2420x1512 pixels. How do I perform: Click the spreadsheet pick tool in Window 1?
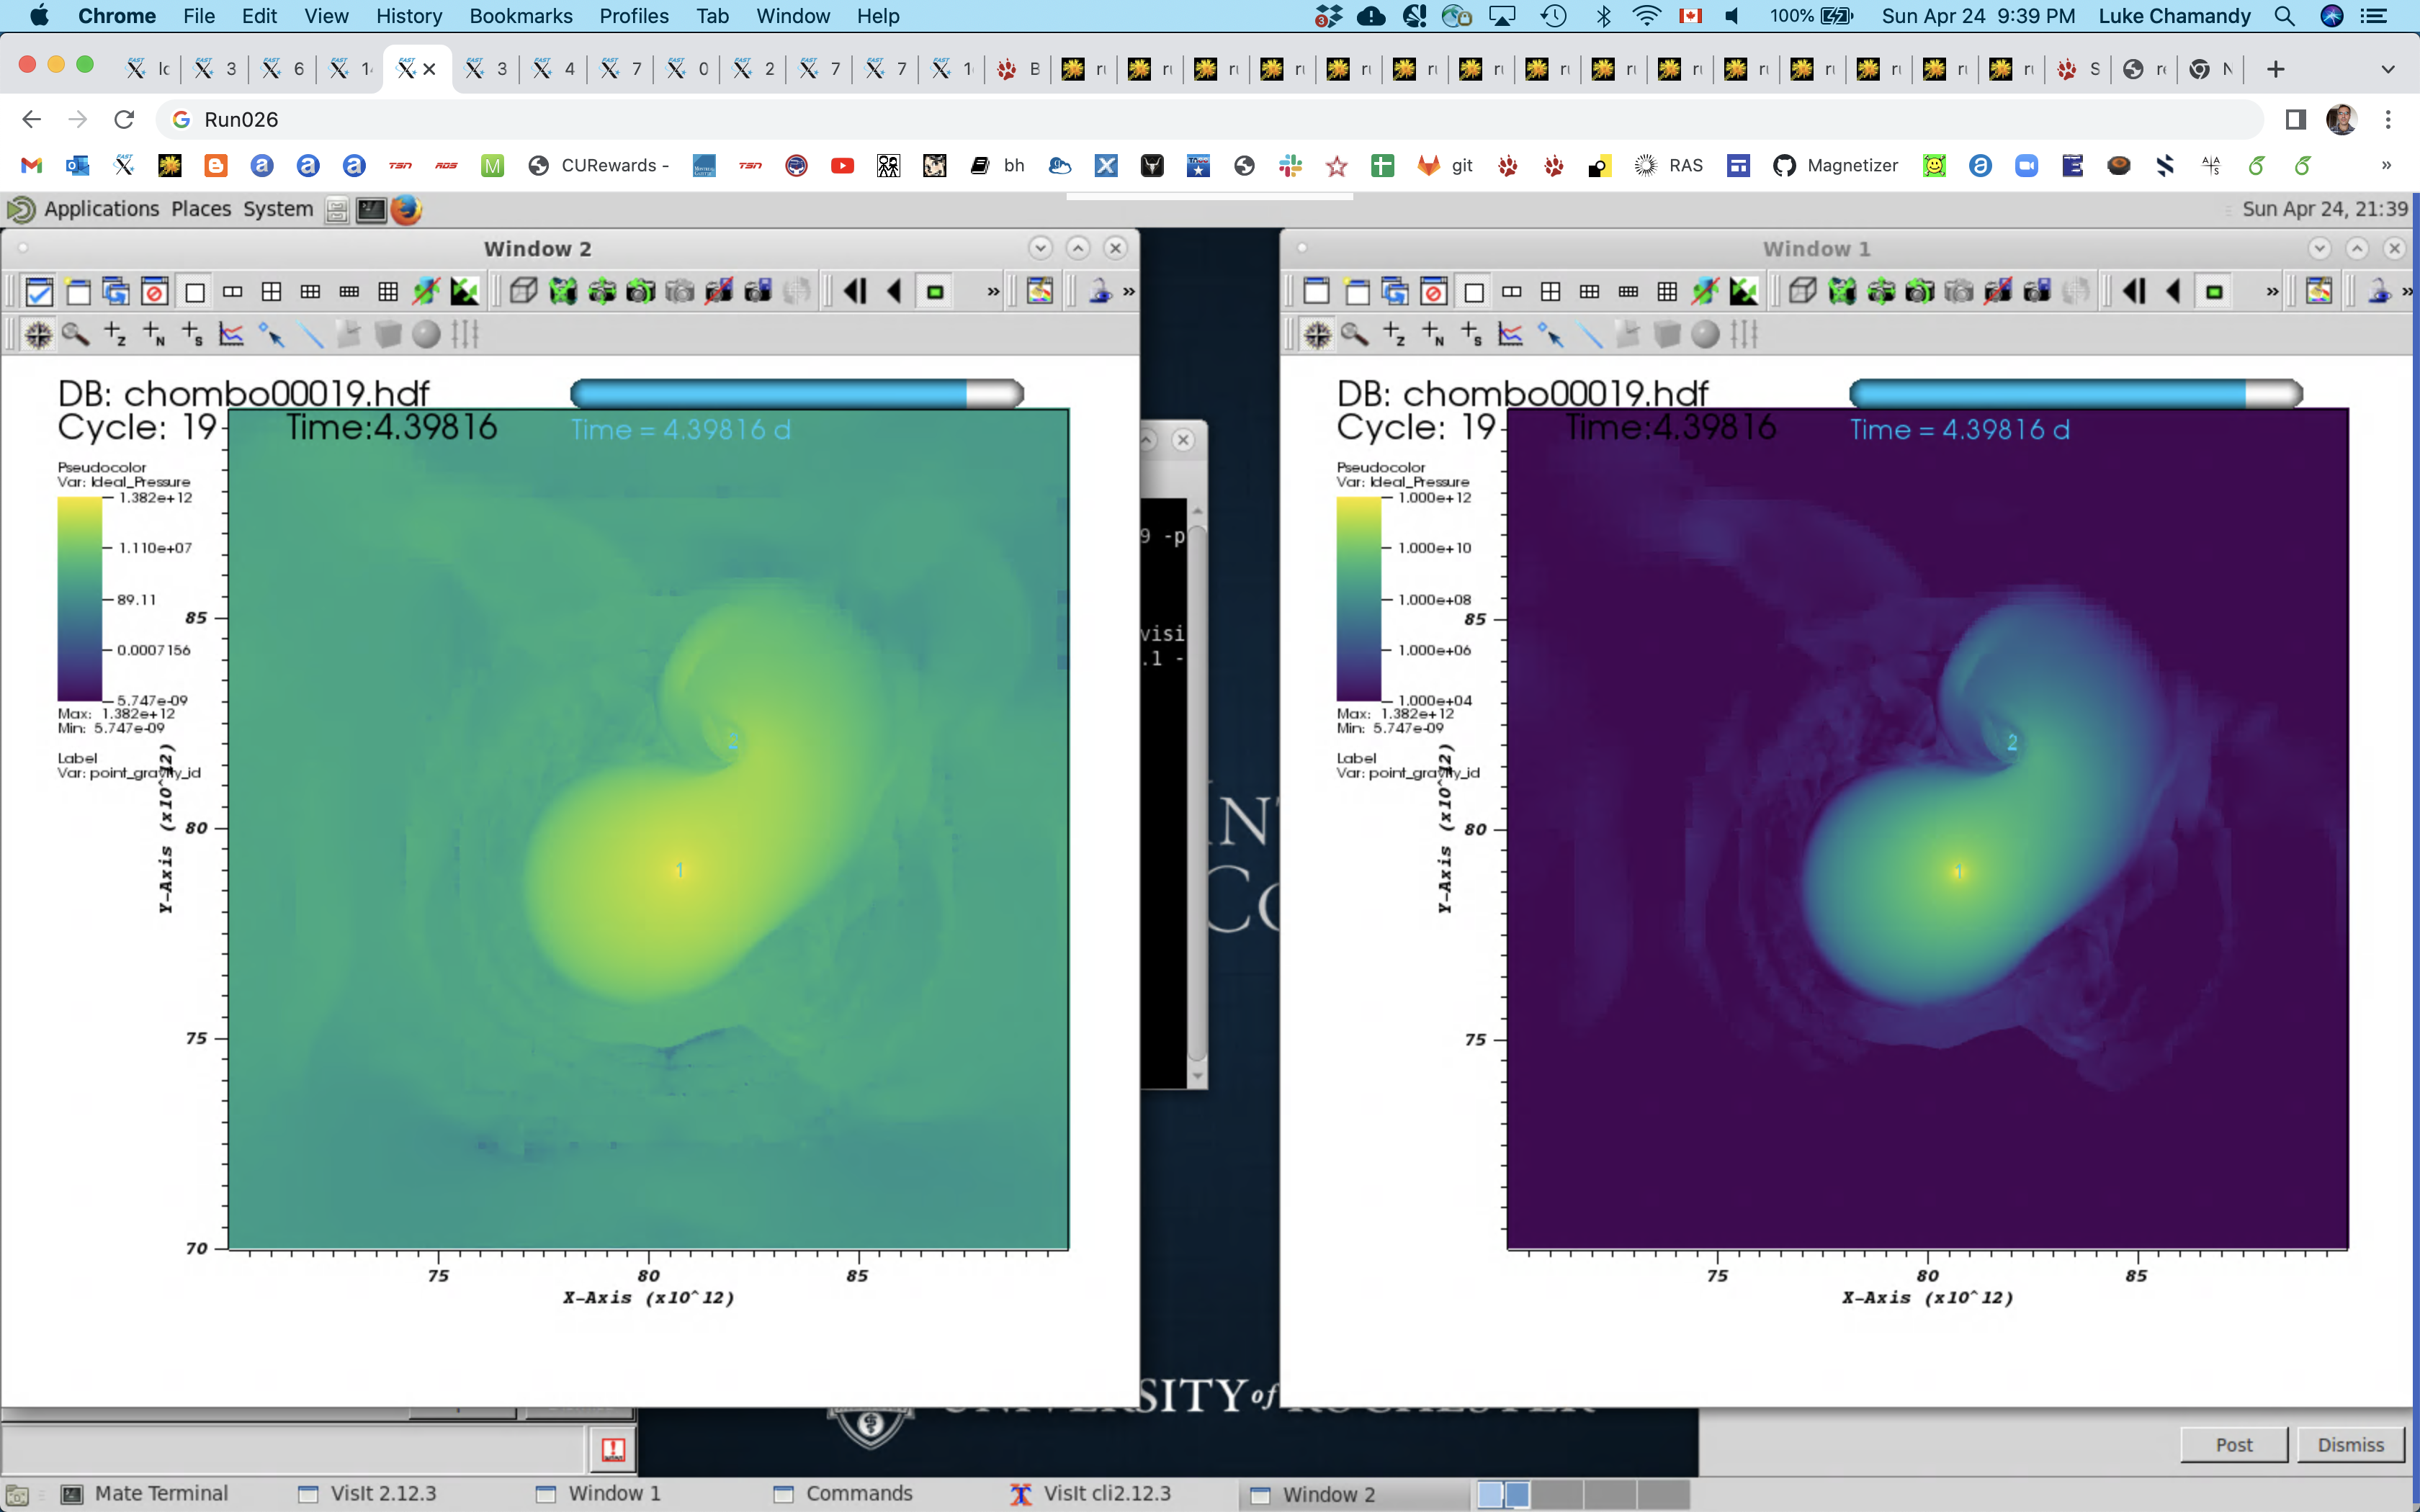click(1472, 335)
